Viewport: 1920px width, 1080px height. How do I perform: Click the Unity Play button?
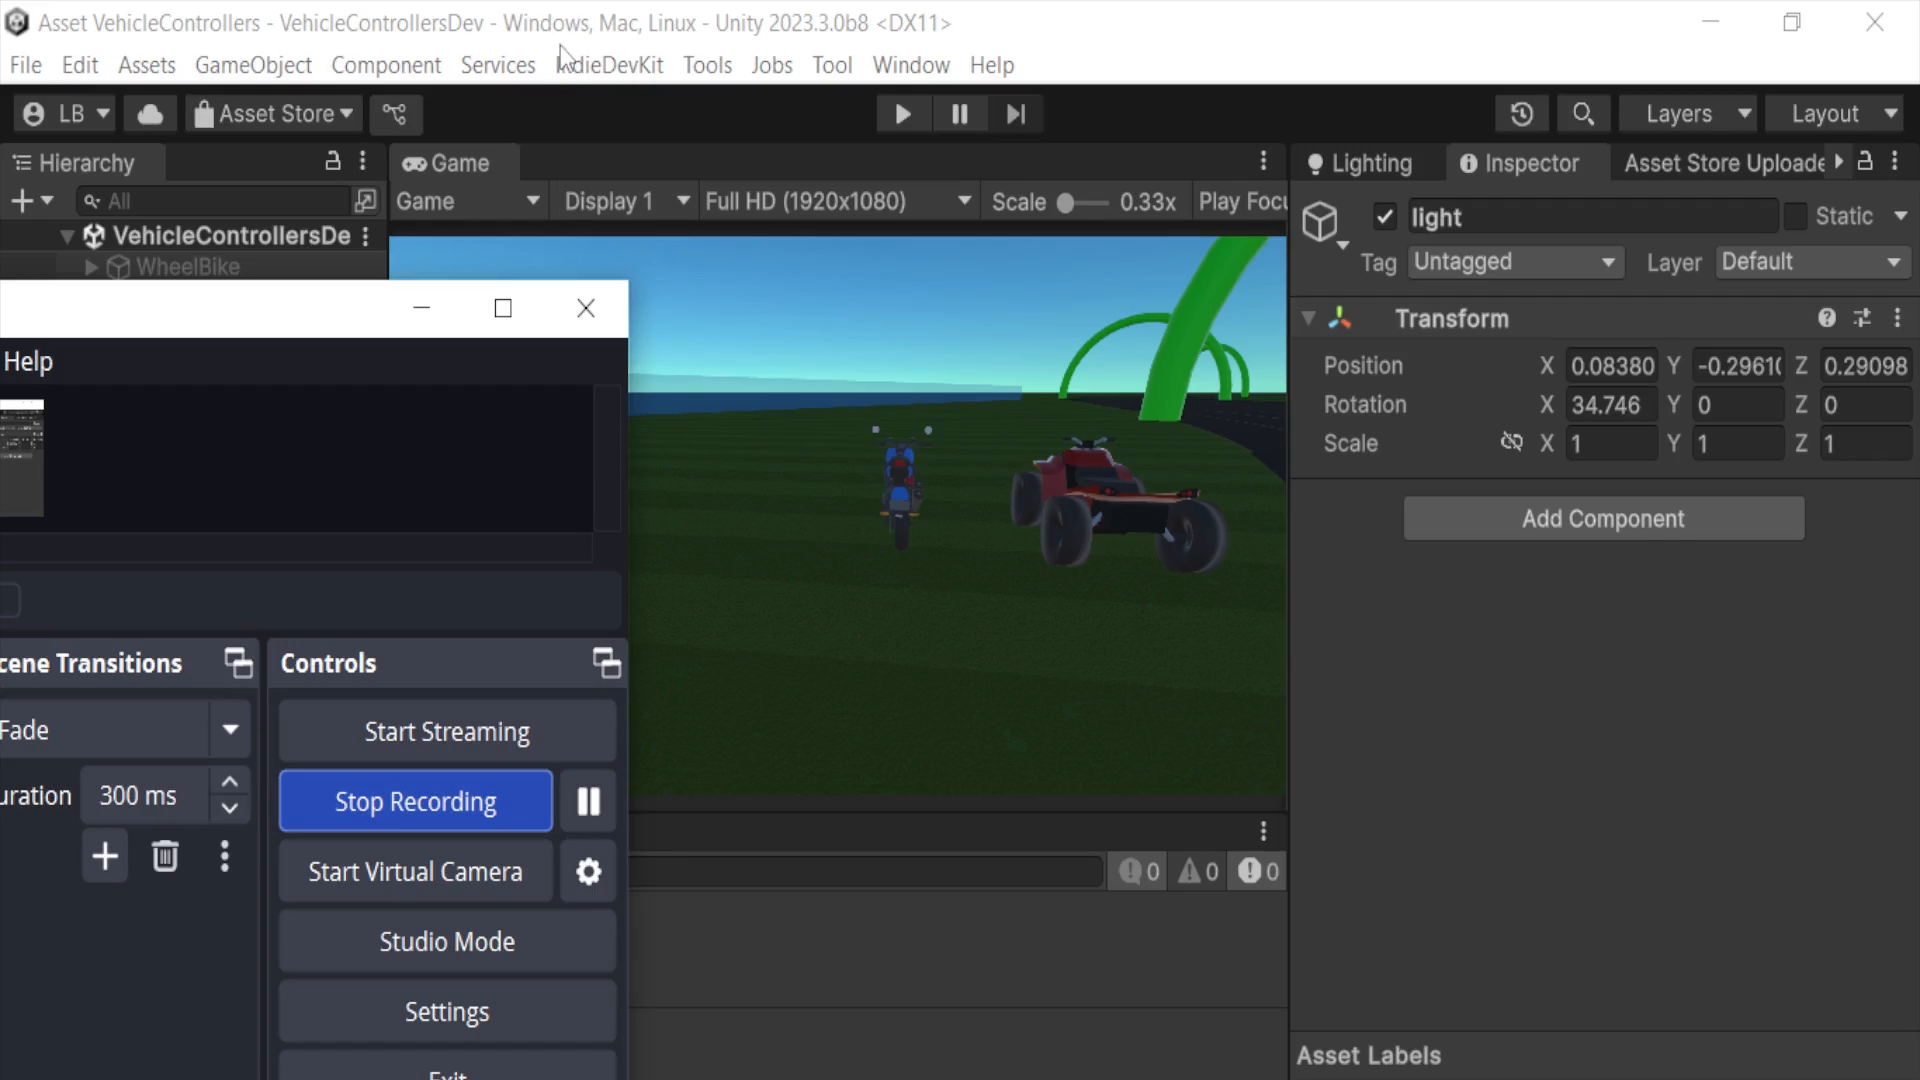click(x=902, y=114)
